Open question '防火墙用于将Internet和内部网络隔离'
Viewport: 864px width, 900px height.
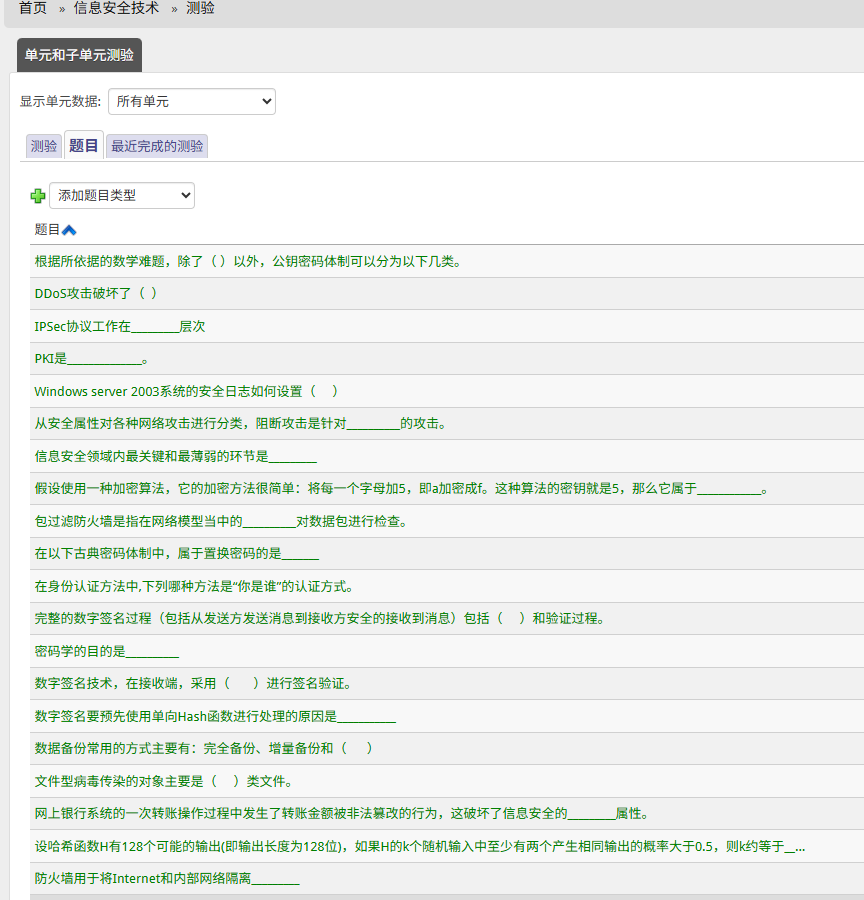[x=166, y=879]
